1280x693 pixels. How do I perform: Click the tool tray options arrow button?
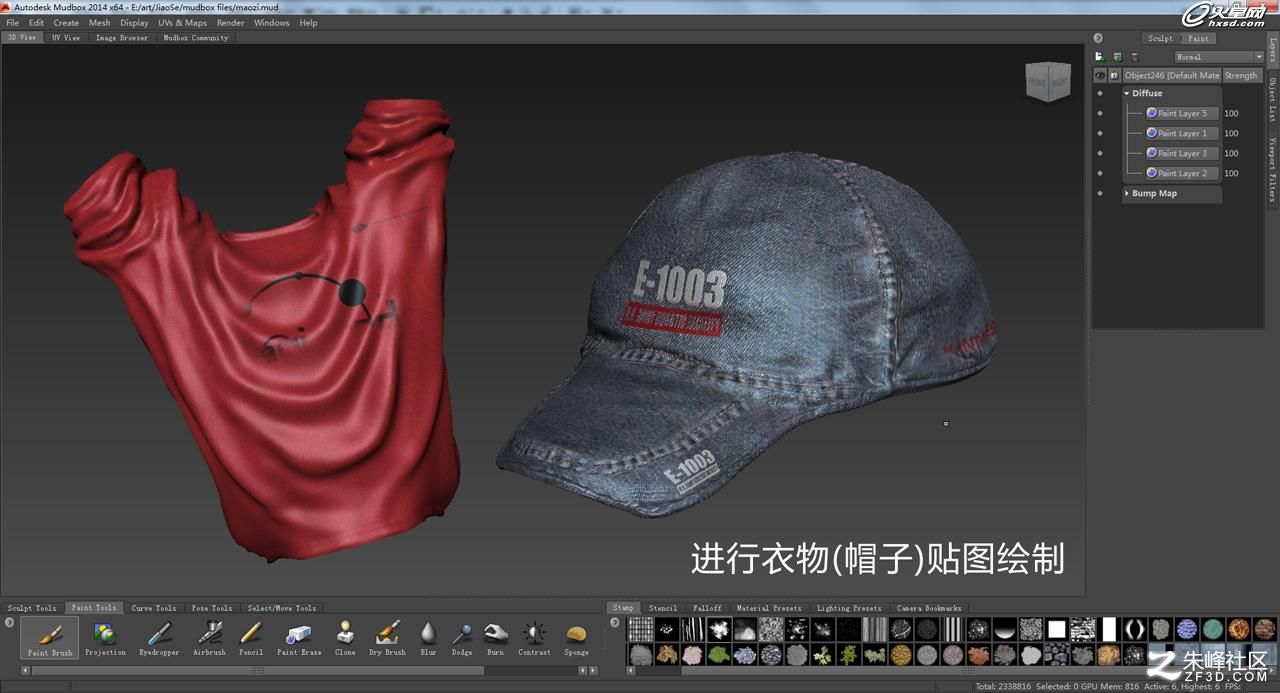tap(10, 622)
